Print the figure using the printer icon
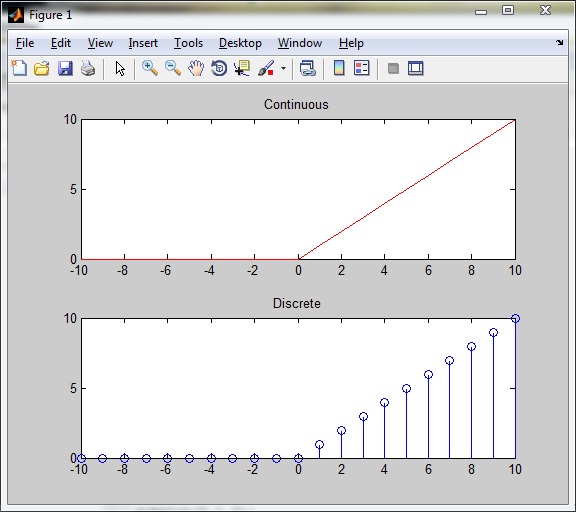The width and height of the screenshot is (576, 512). click(88, 68)
